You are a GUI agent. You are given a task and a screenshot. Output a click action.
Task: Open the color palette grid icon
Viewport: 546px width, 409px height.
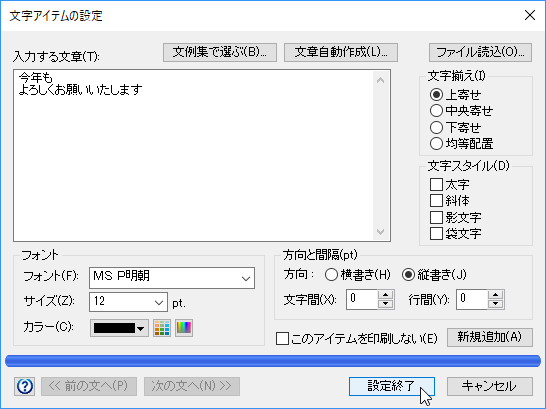tap(162, 328)
